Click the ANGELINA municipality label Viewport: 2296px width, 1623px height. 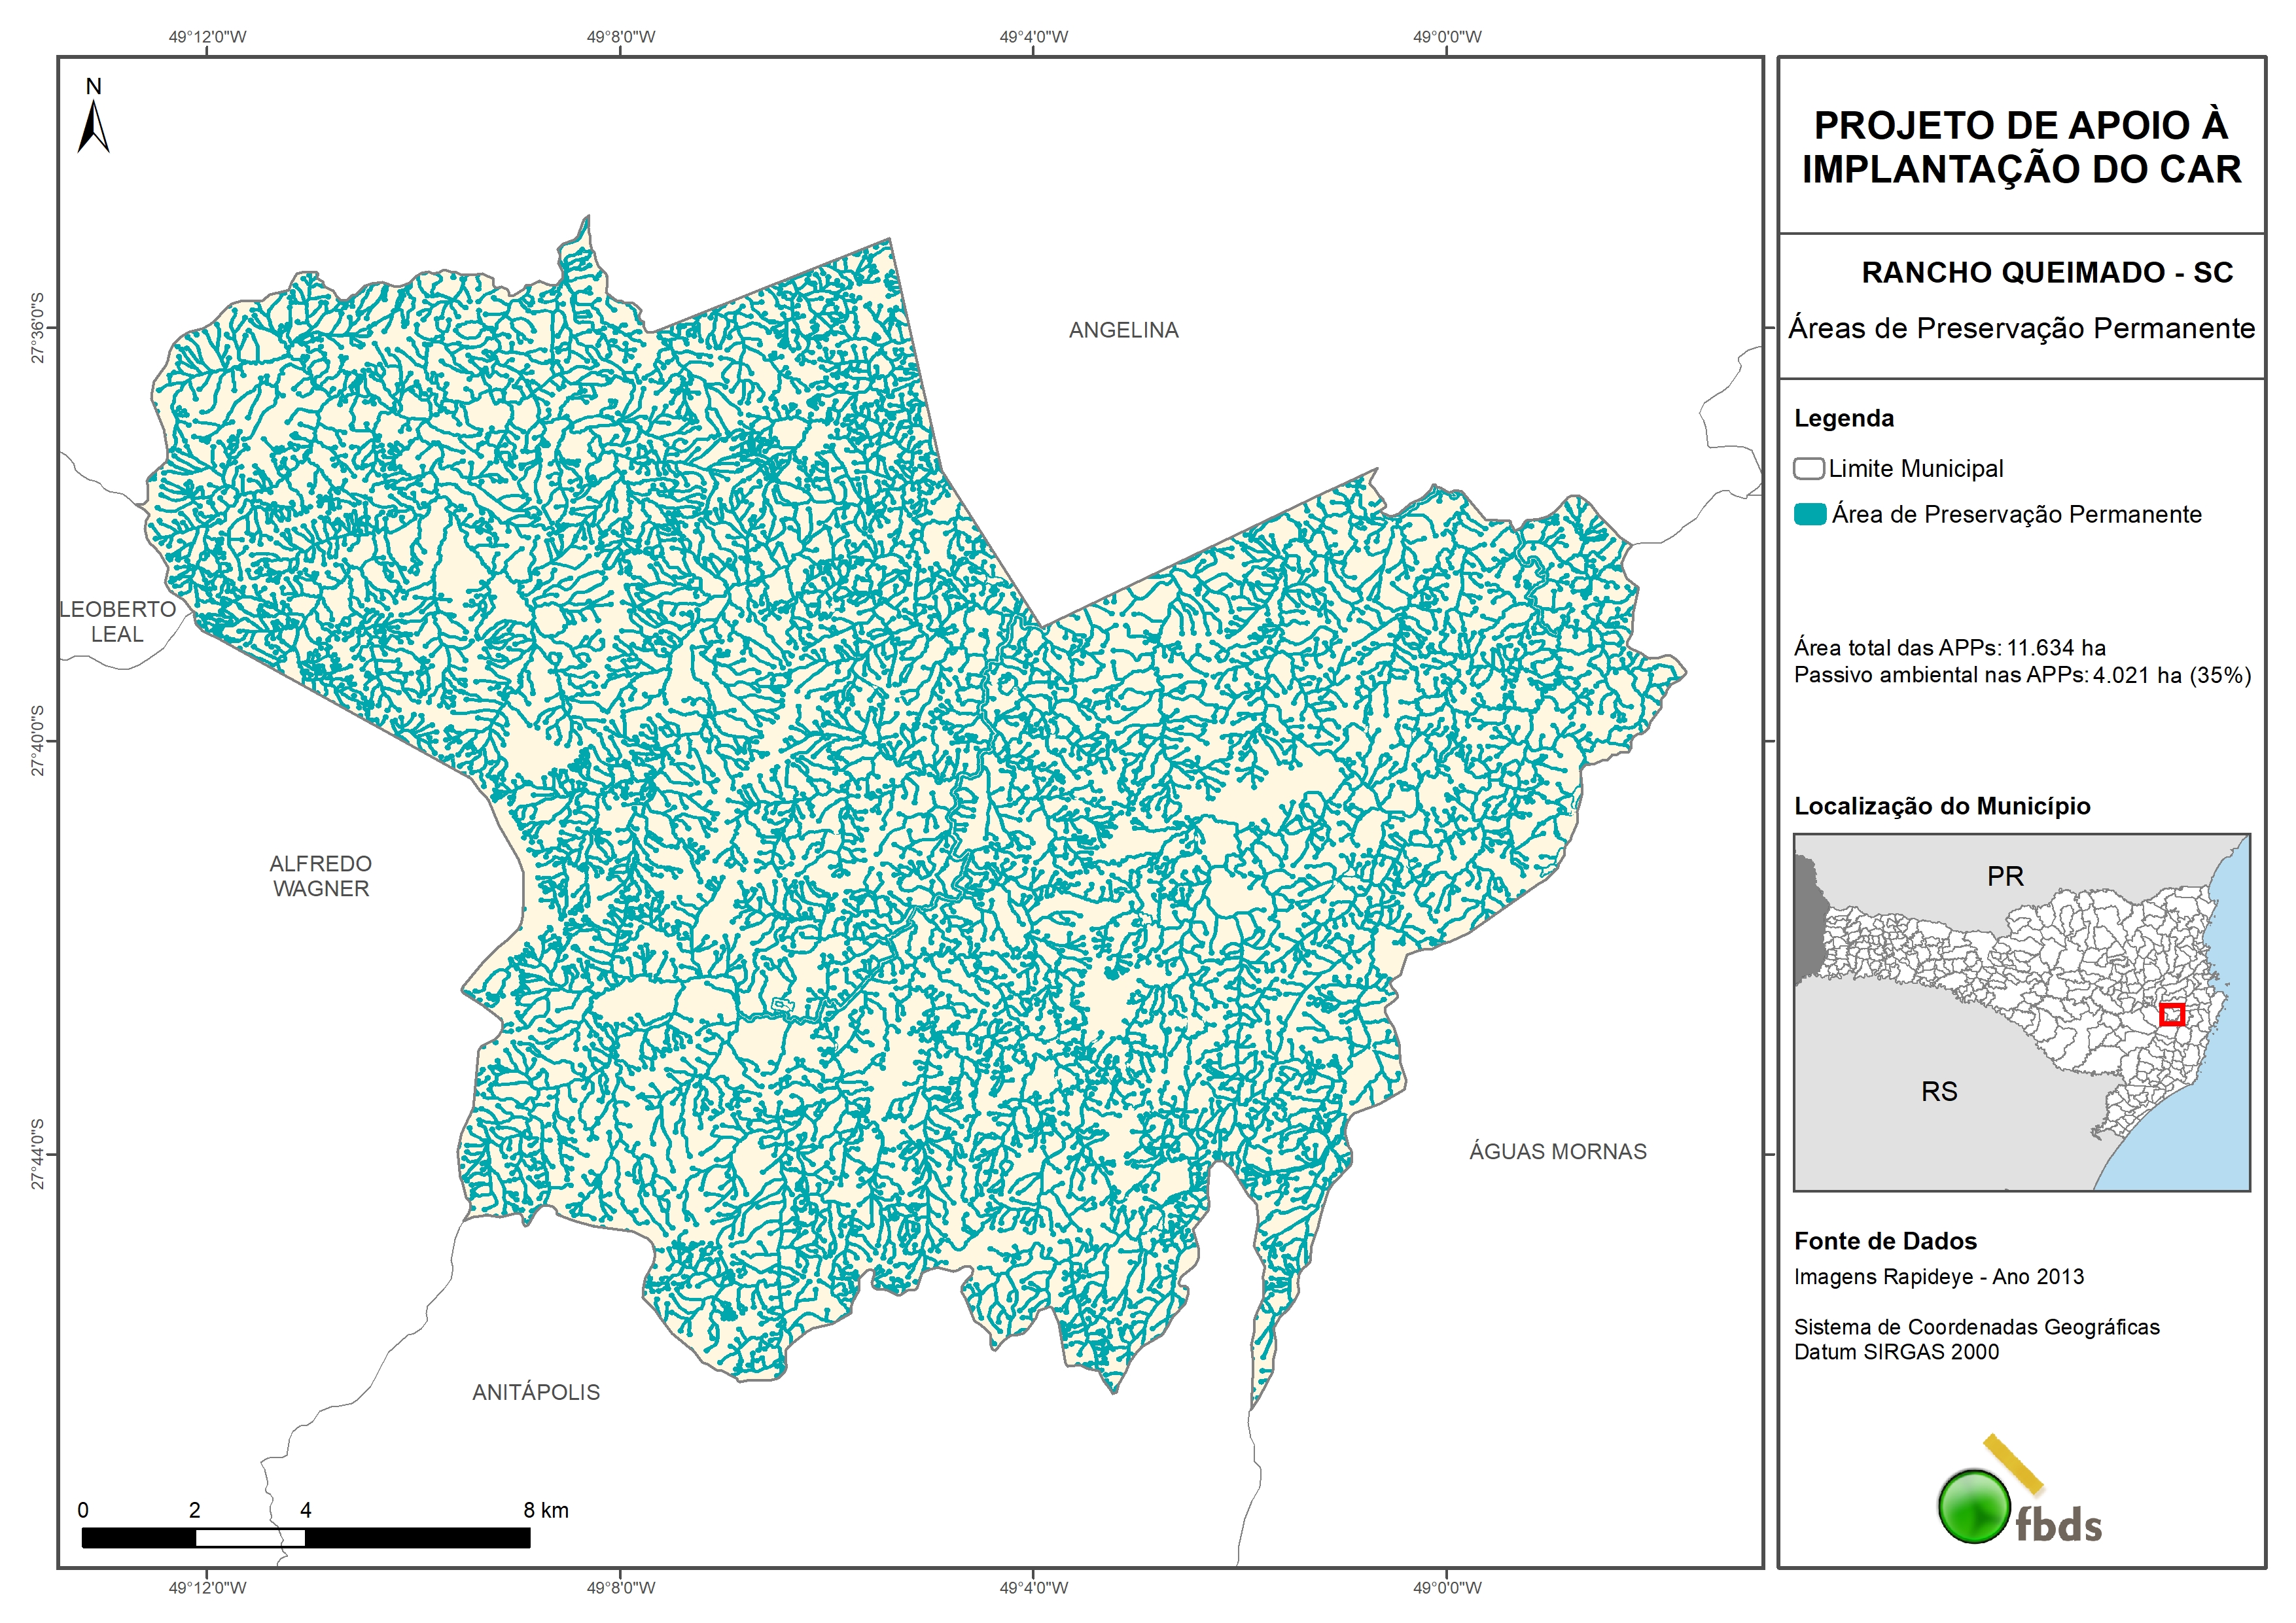pyautogui.click(x=1123, y=330)
